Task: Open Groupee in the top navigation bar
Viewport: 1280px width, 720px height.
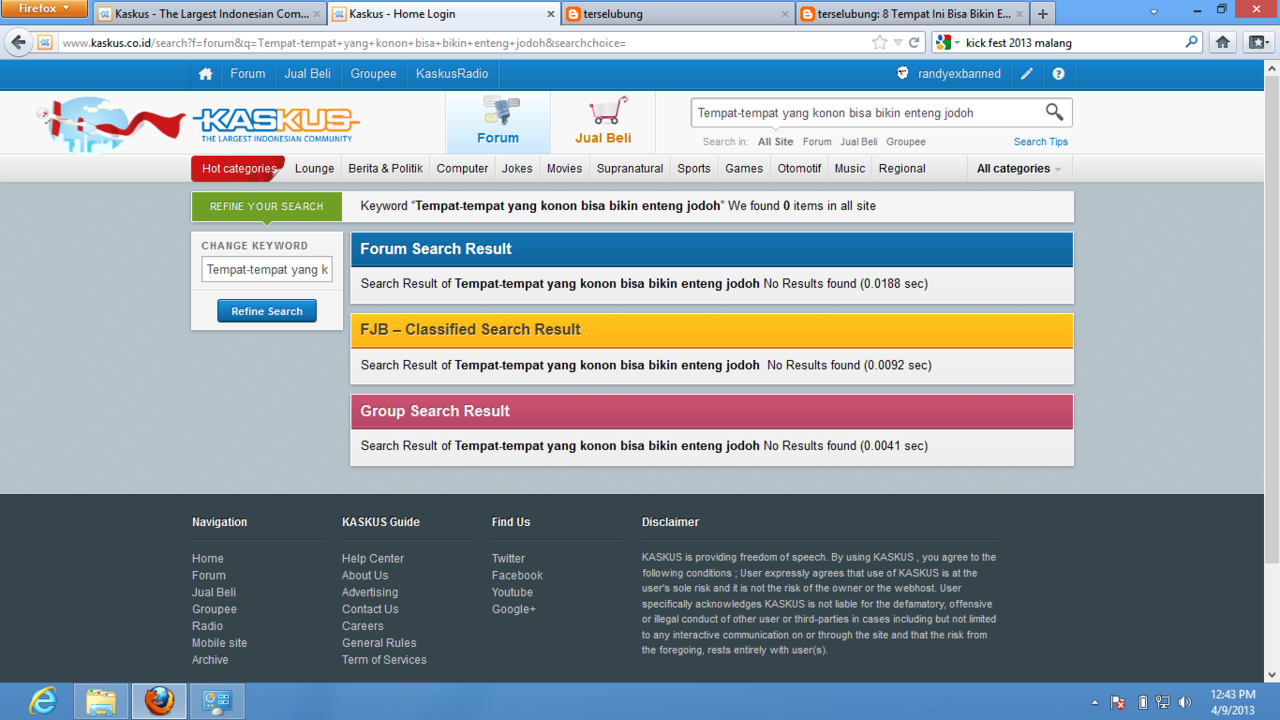Action: (373, 74)
